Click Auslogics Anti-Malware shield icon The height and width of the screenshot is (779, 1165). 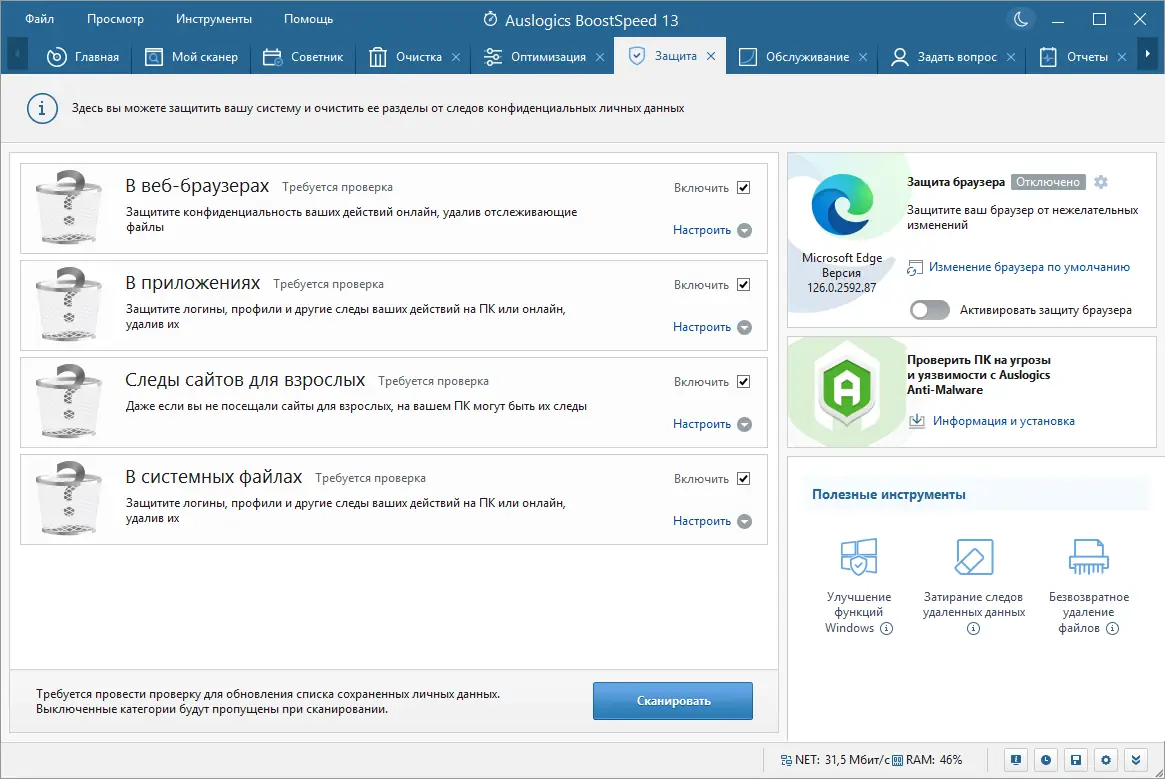tap(847, 388)
